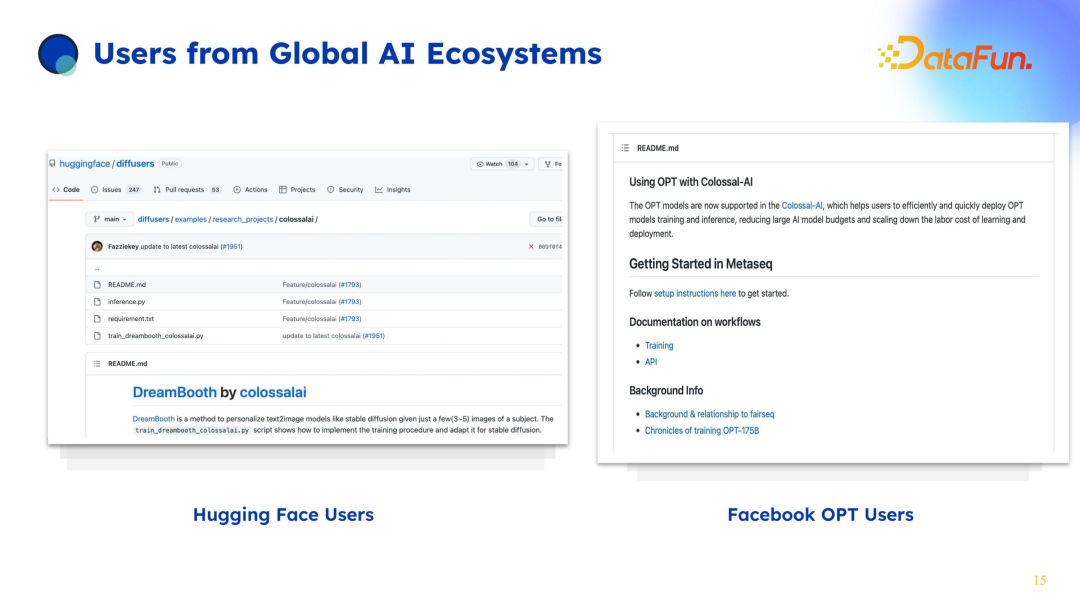Open the main branch dropdown

click(110, 219)
